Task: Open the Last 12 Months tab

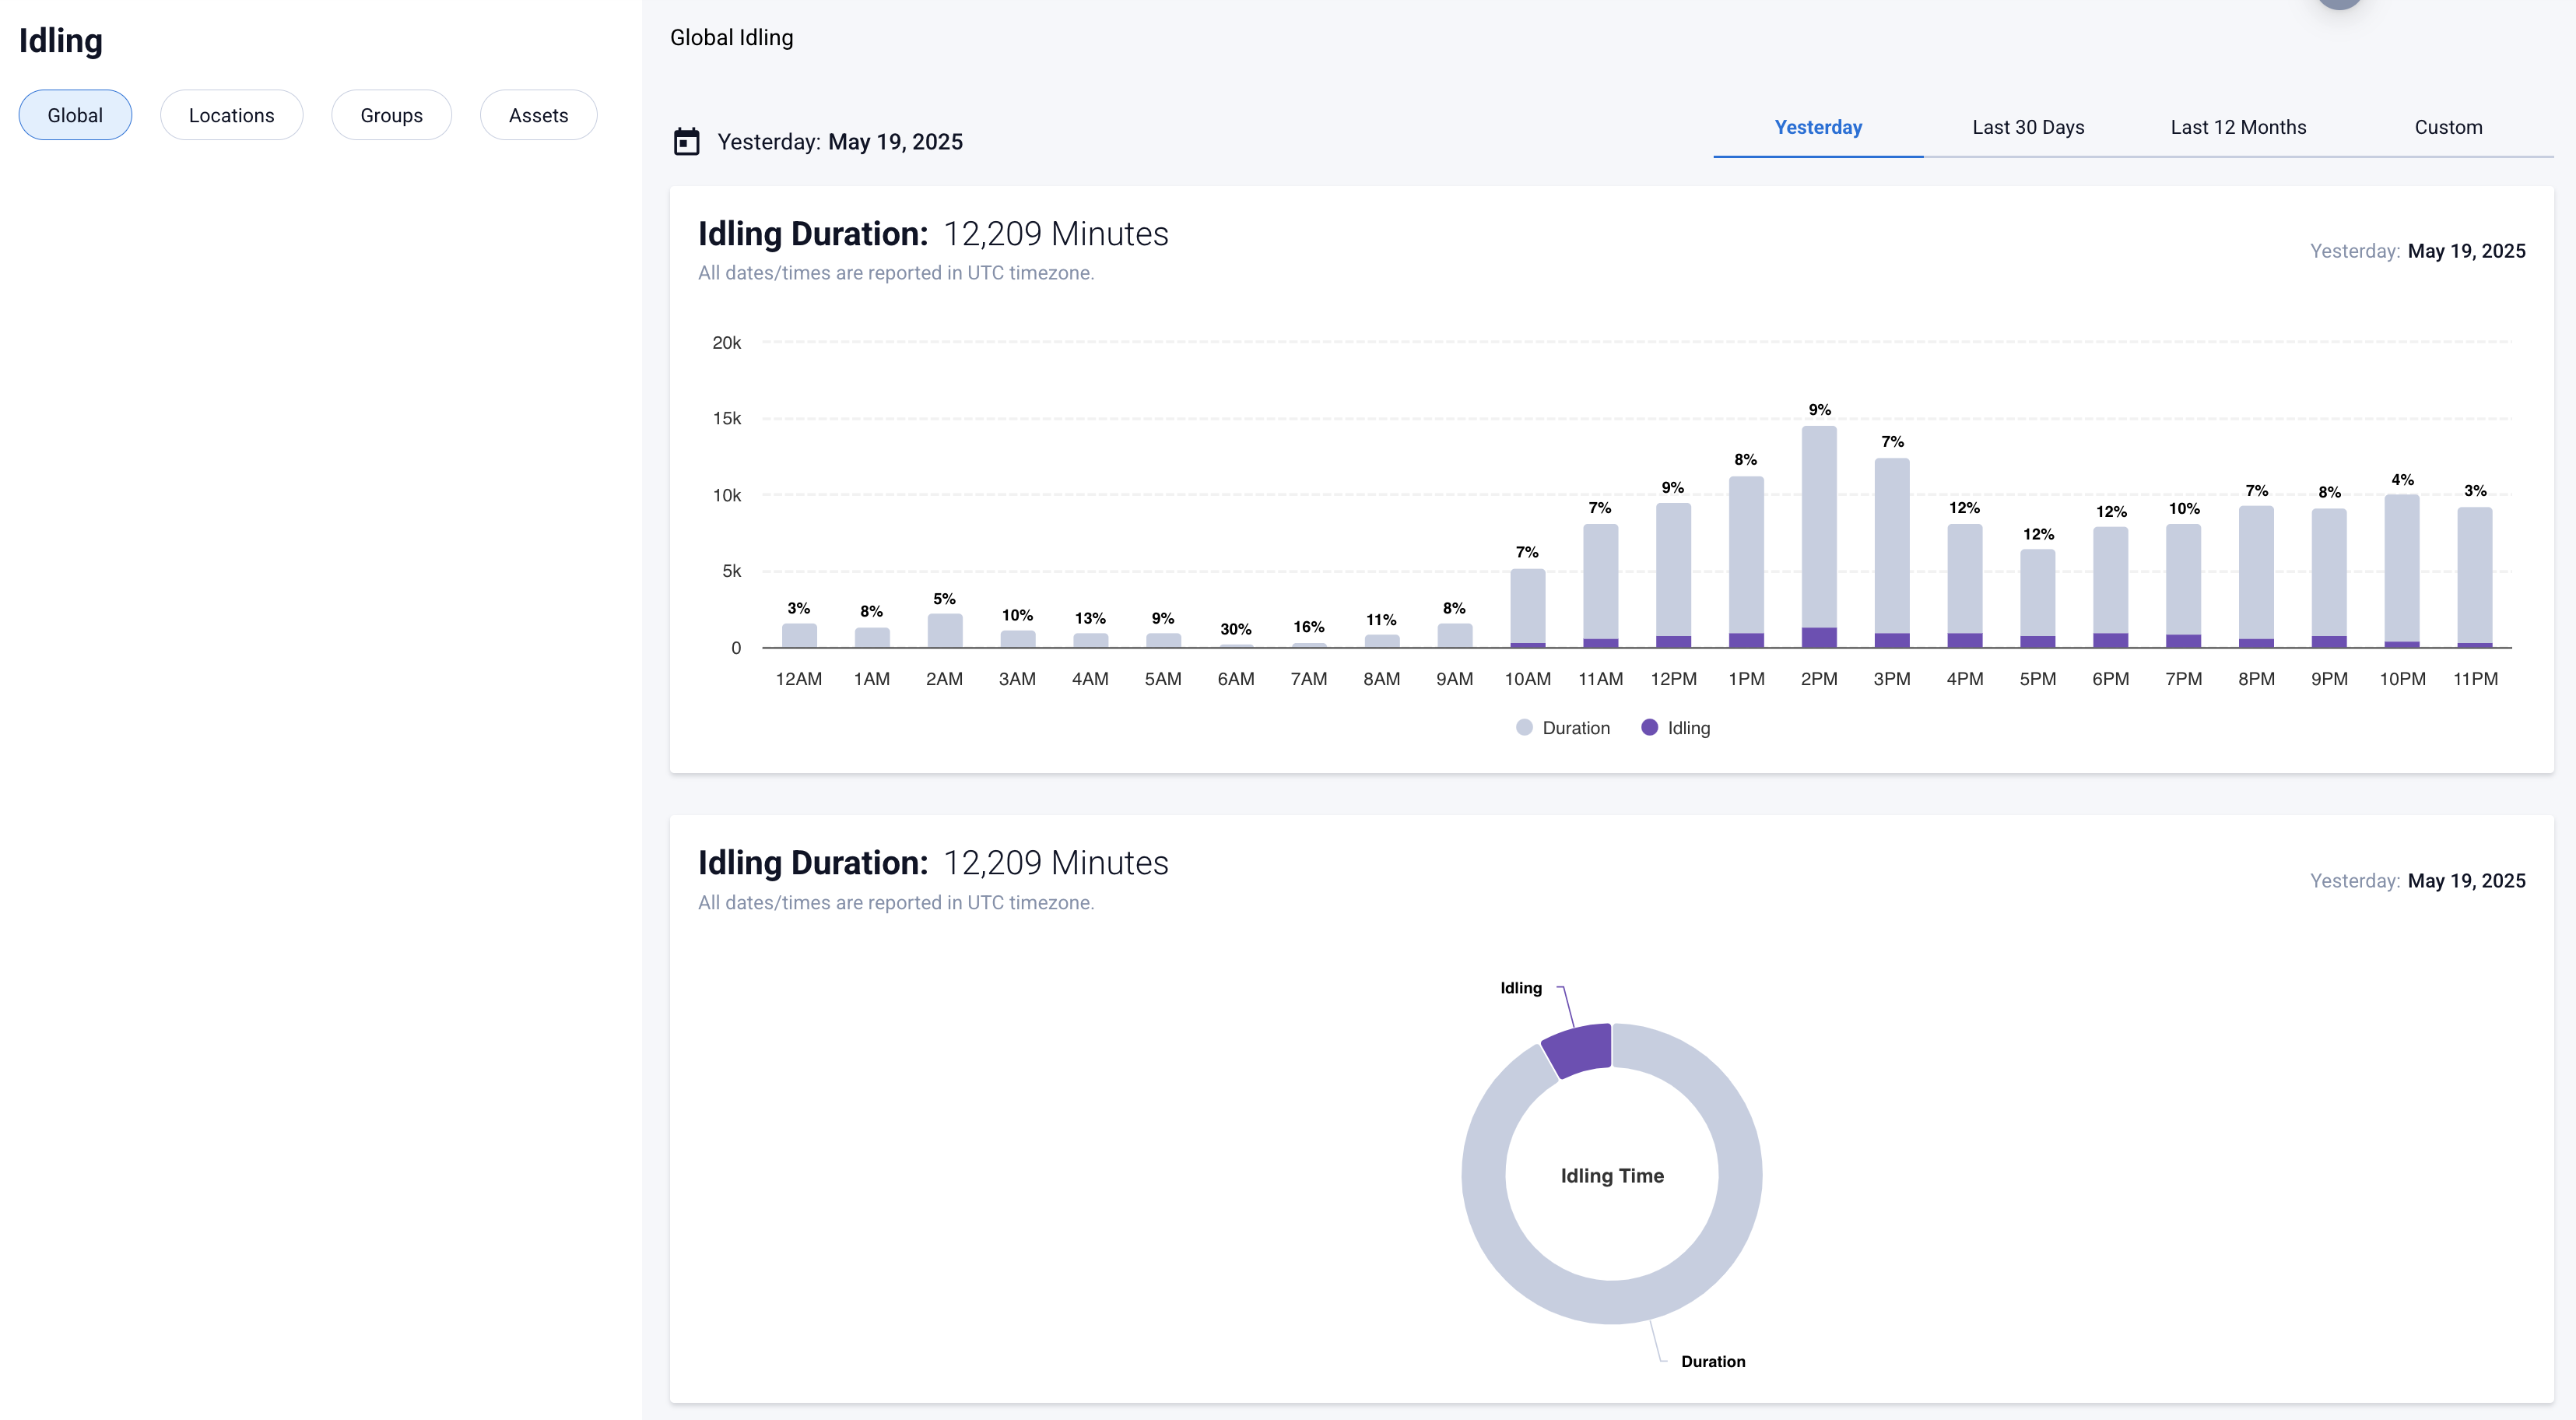Action: click(x=2238, y=127)
